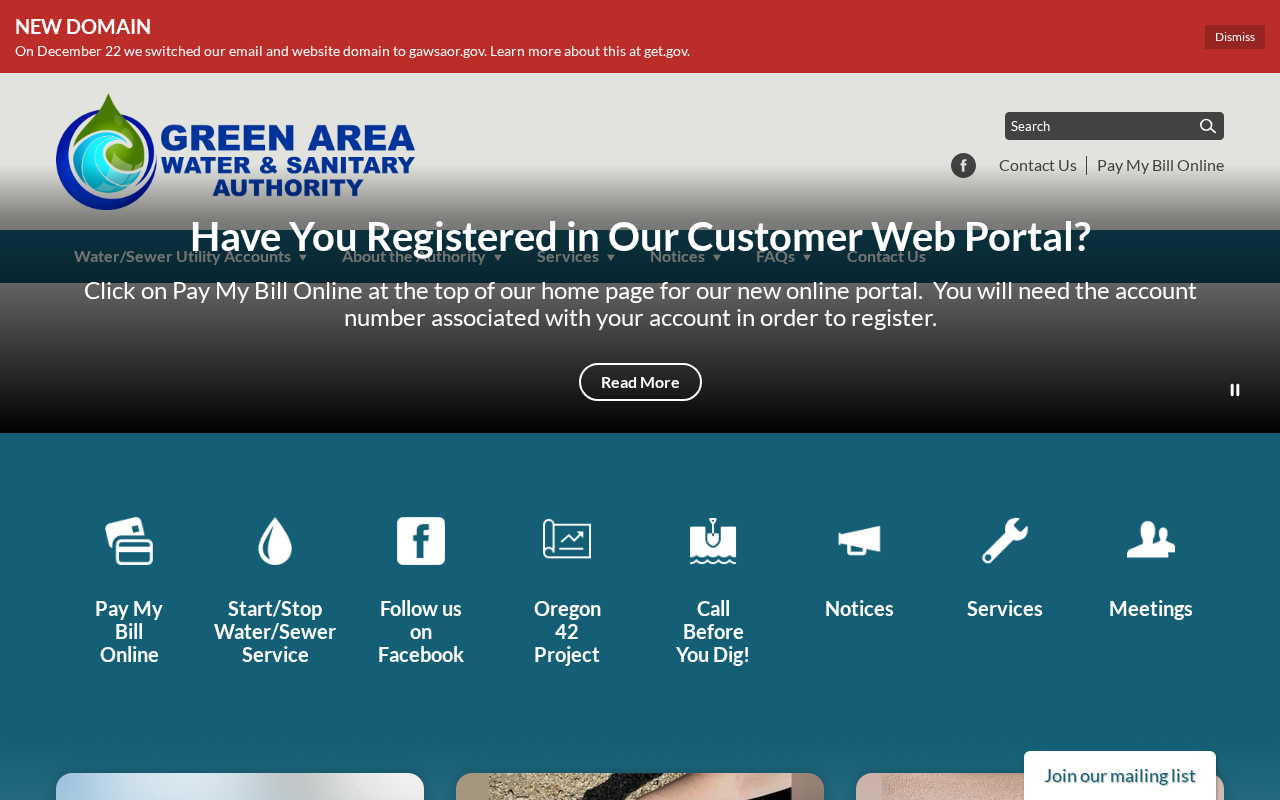Screen dimensions: 1280x800
Task: Click the Call Before You Dig shovel icon
Action: pos(713,541)
